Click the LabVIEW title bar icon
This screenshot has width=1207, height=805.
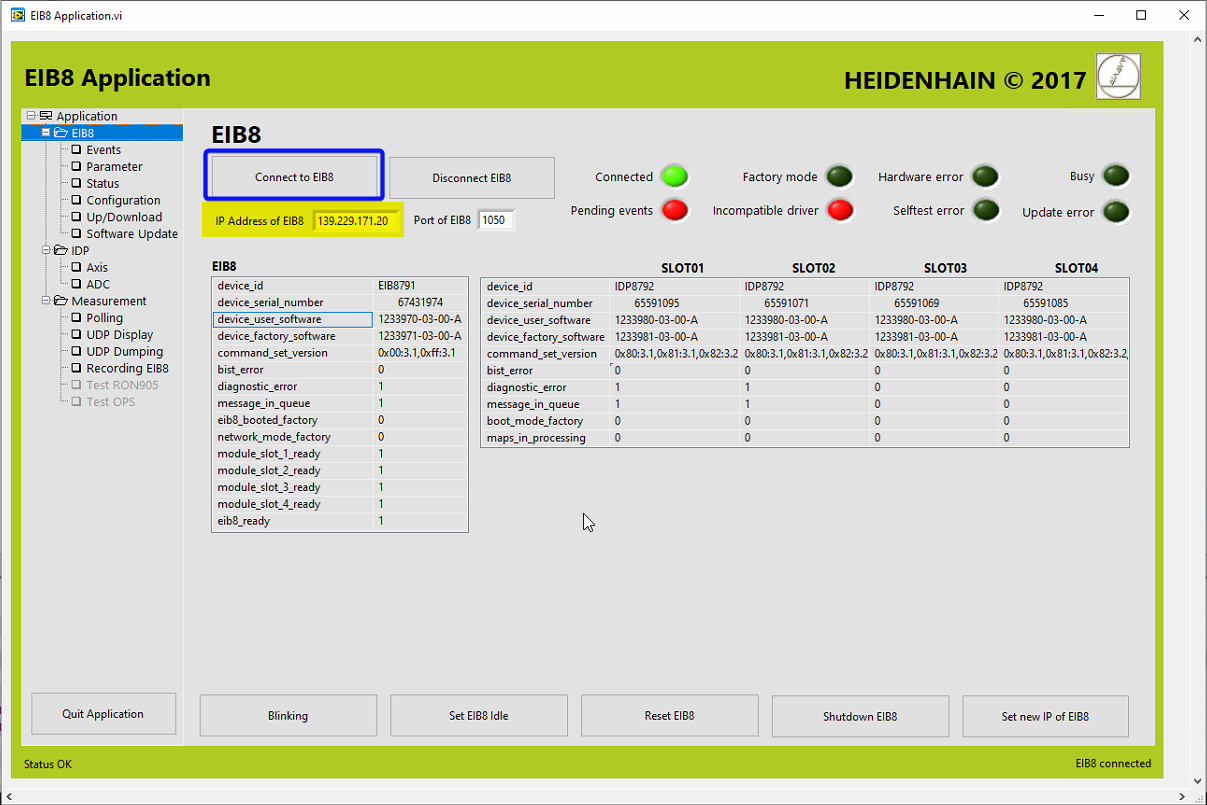tap(18, 15)
